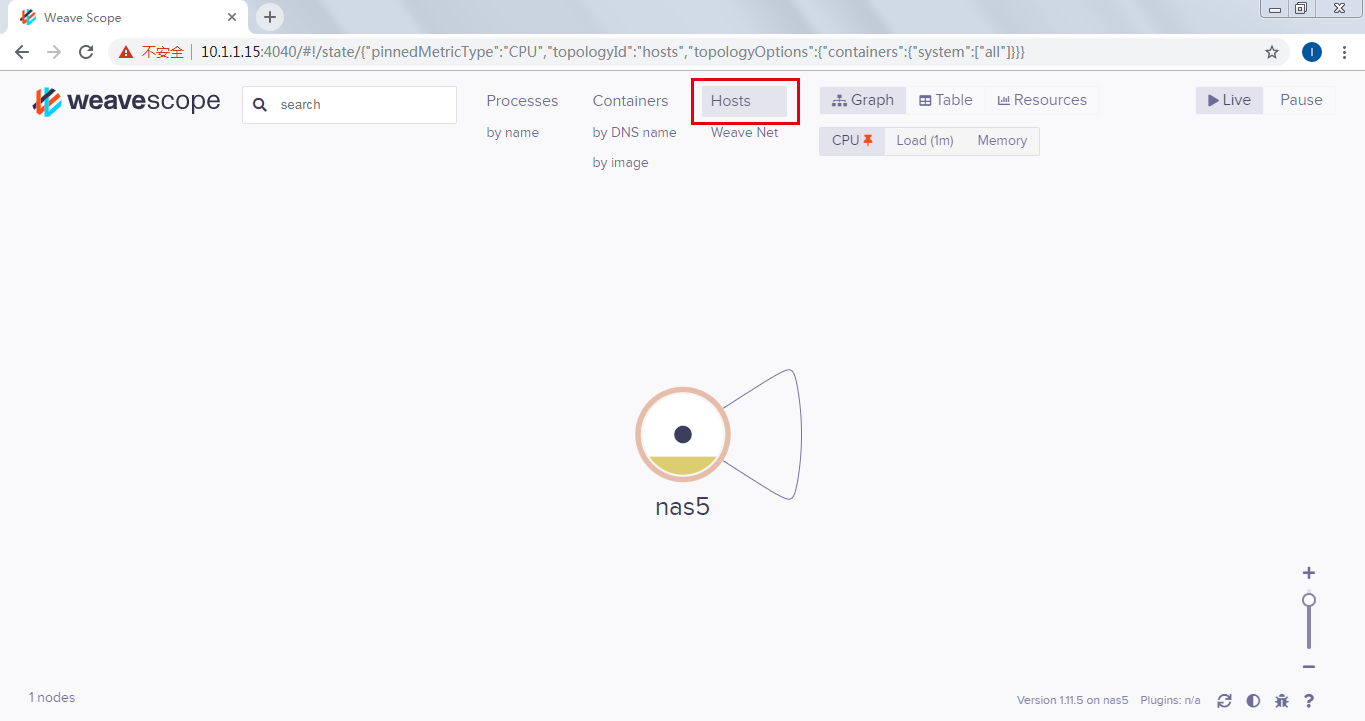Screen dimensions: 1365x721
Task: Pause live updates
Action: (1301, 100)
